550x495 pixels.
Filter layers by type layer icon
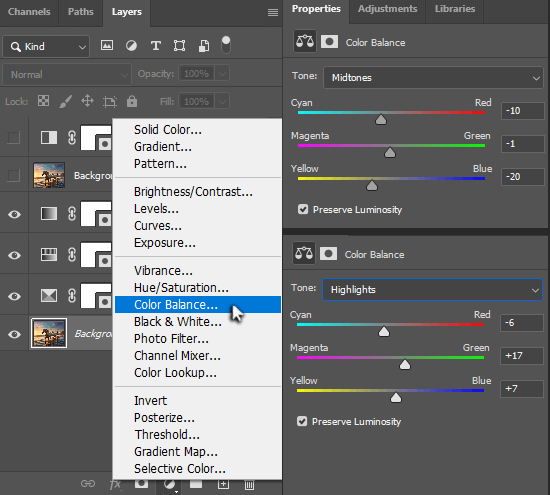(x=155, y=46)
